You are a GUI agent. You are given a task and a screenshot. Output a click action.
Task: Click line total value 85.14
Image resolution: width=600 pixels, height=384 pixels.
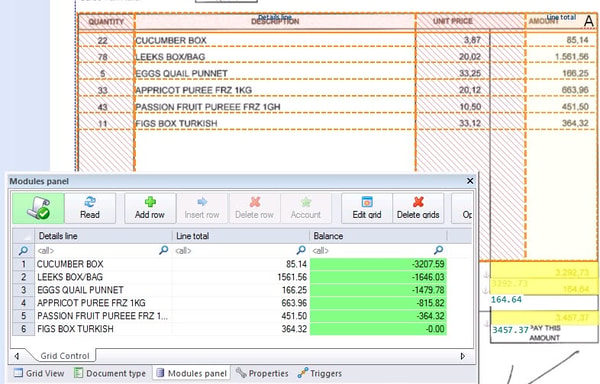(x=241, y=264)
